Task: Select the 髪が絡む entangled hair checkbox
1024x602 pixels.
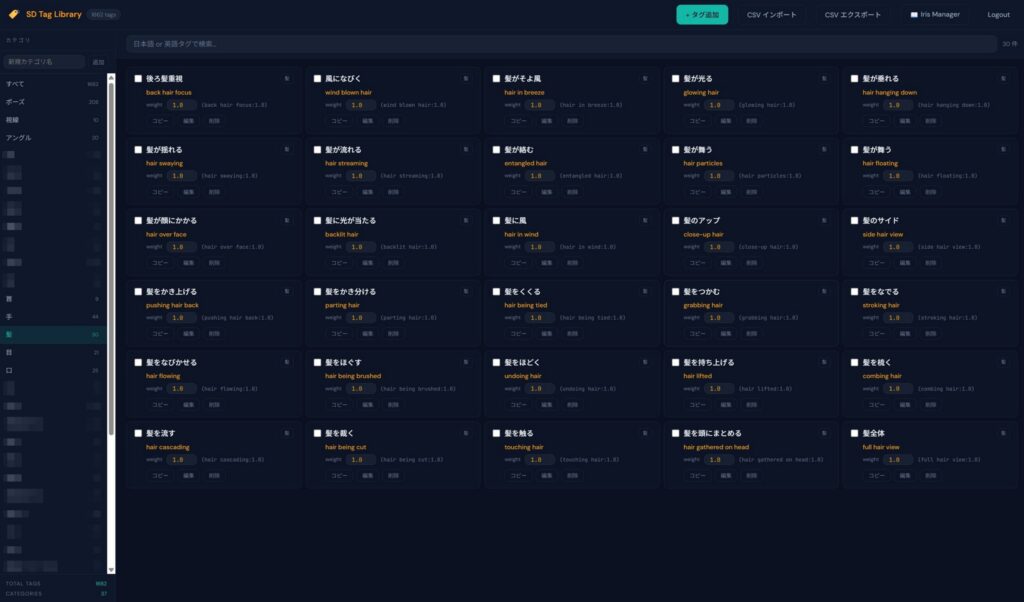Action: pos(496,149)
